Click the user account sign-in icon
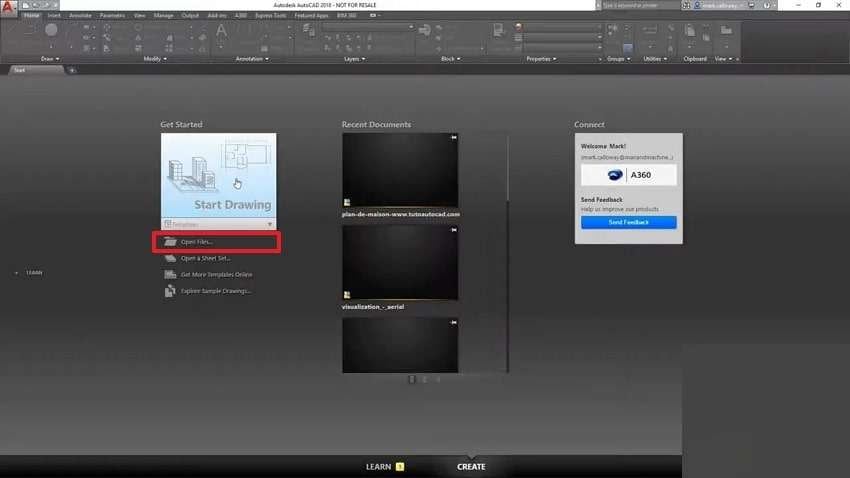 (x=697, y=5)
